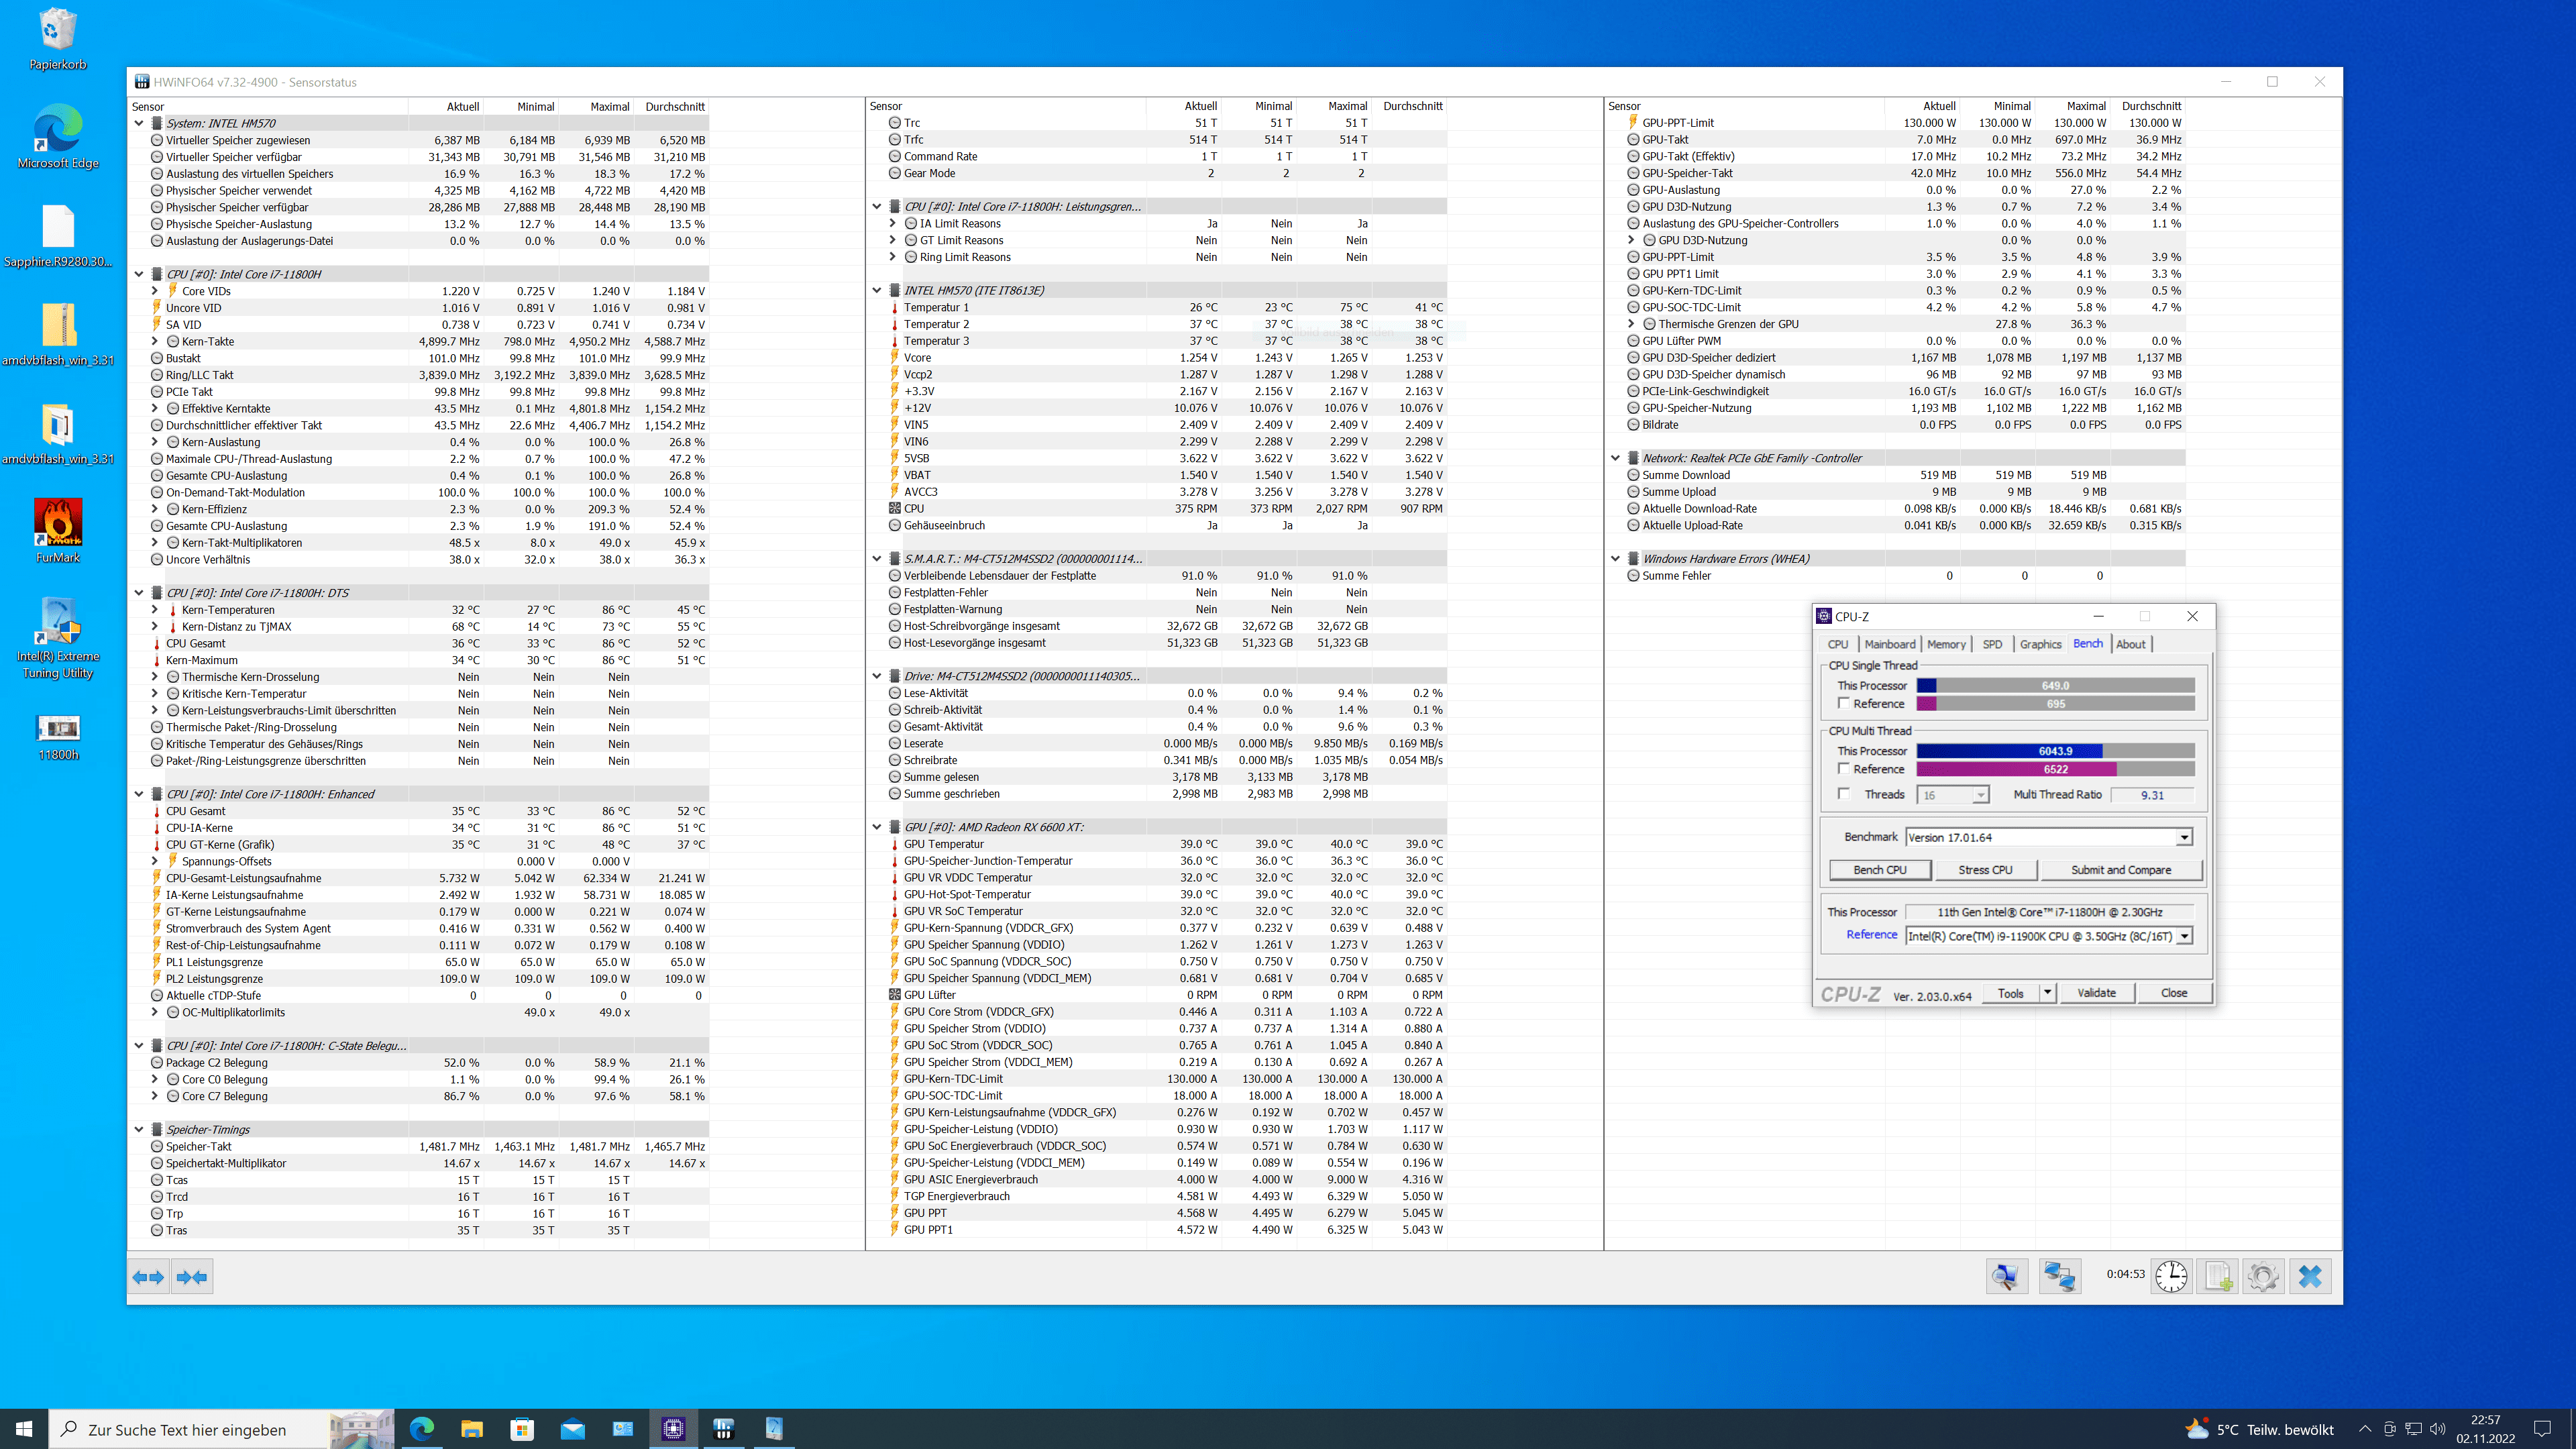This screenshot has width=2576, height=1449.
Task: Collapse the Speicher-Timings sensor group
Action: point(139,1130)
